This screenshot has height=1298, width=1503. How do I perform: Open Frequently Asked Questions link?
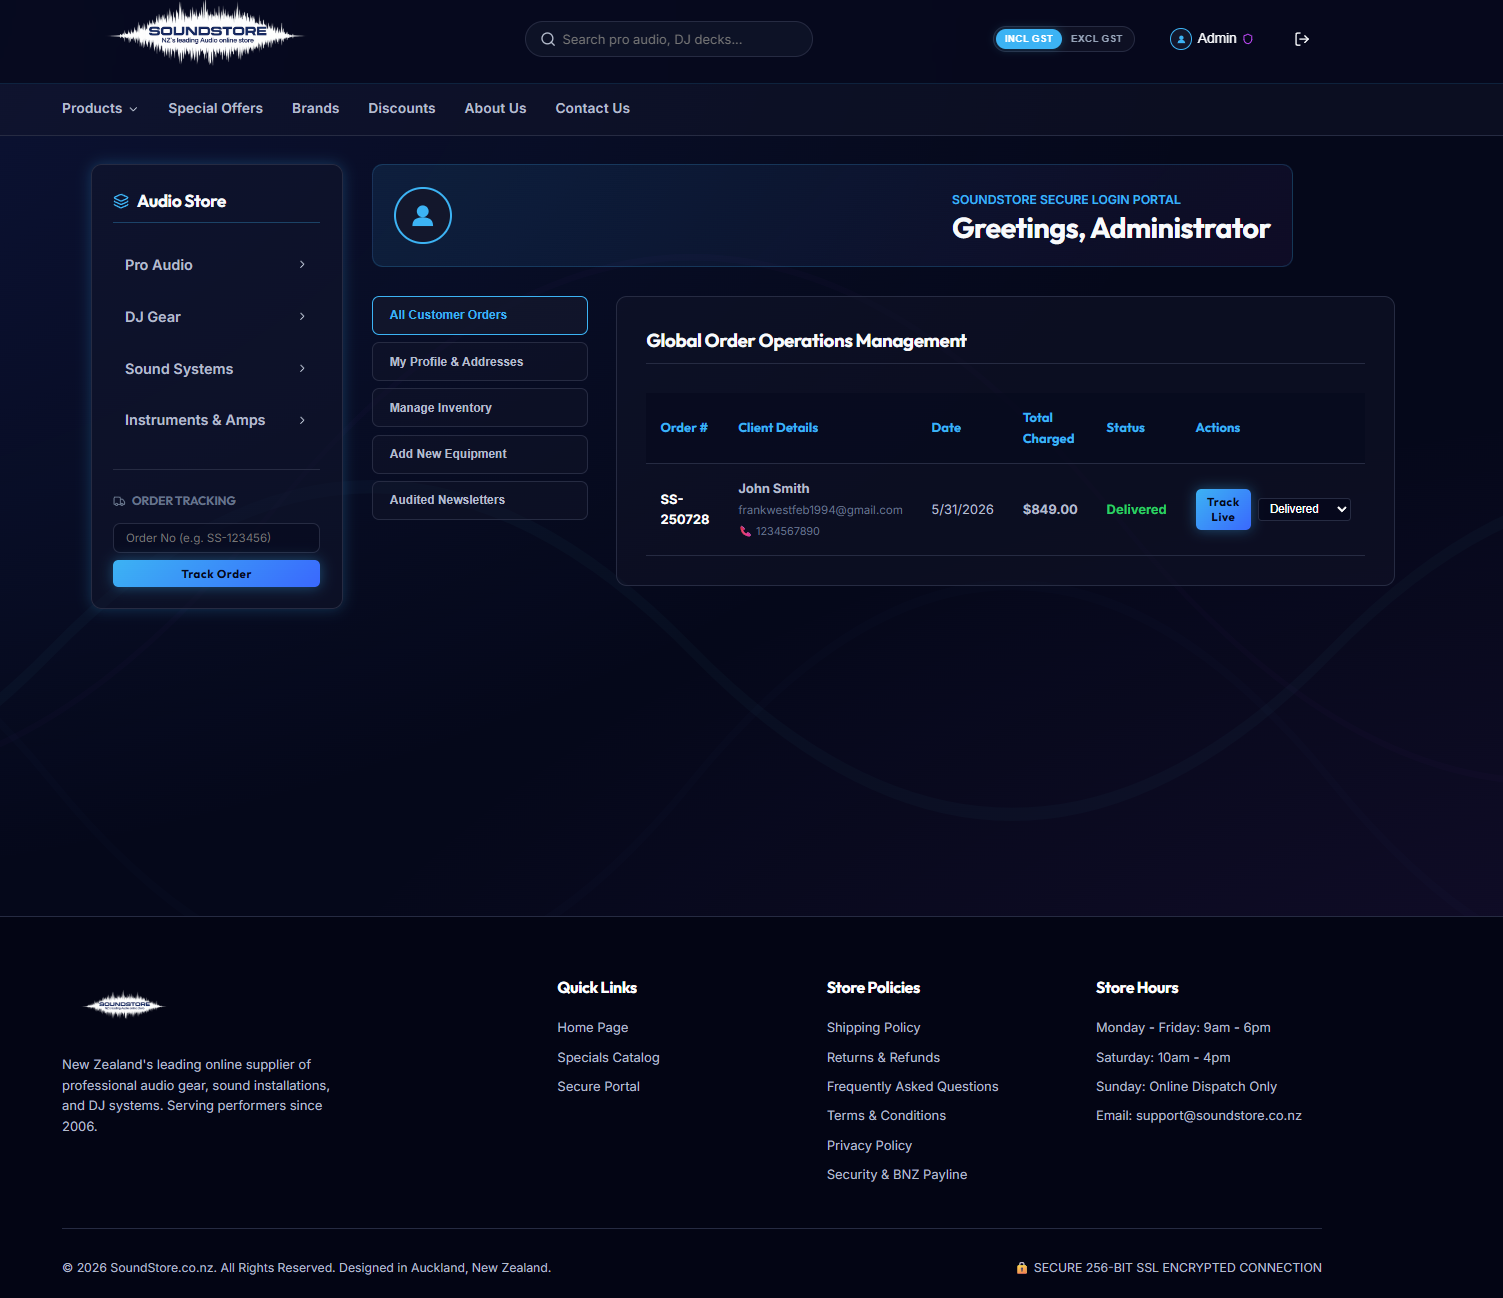[912, 1087]
